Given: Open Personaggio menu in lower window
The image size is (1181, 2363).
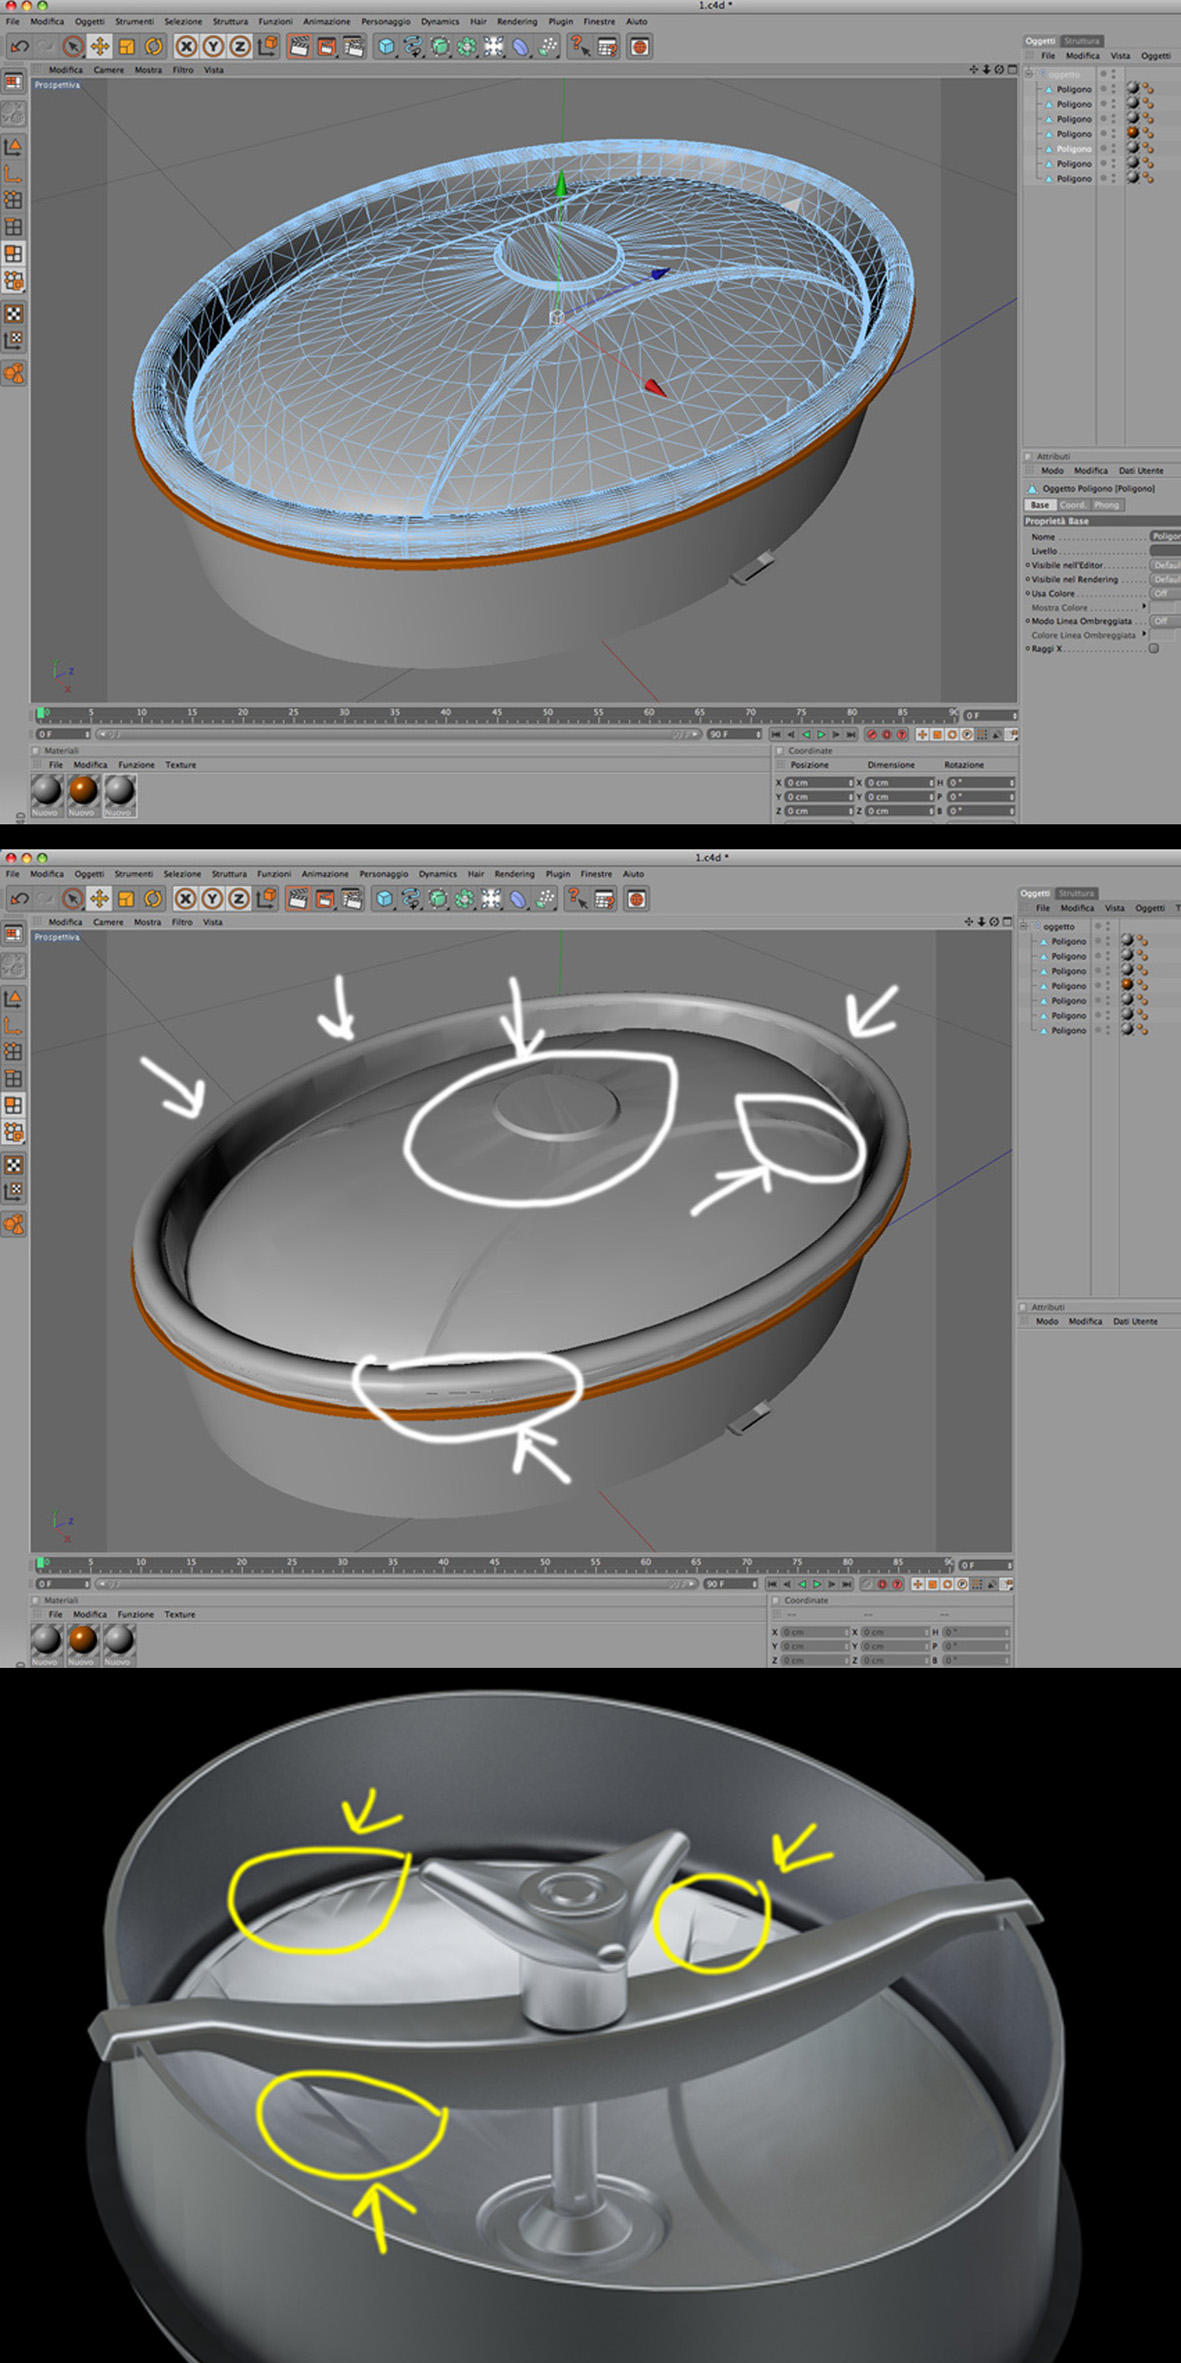Looking at the screenshot, I should tap(384, 873).
